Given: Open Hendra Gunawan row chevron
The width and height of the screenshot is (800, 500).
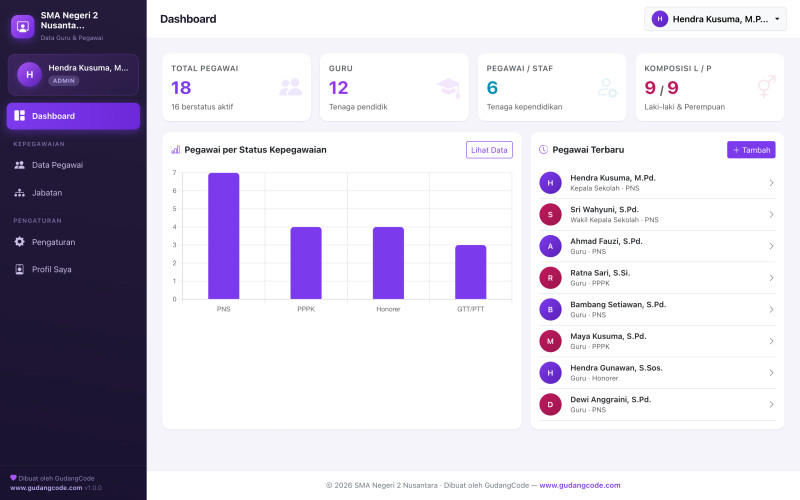Looking at the screenshot, I should 771,372.
